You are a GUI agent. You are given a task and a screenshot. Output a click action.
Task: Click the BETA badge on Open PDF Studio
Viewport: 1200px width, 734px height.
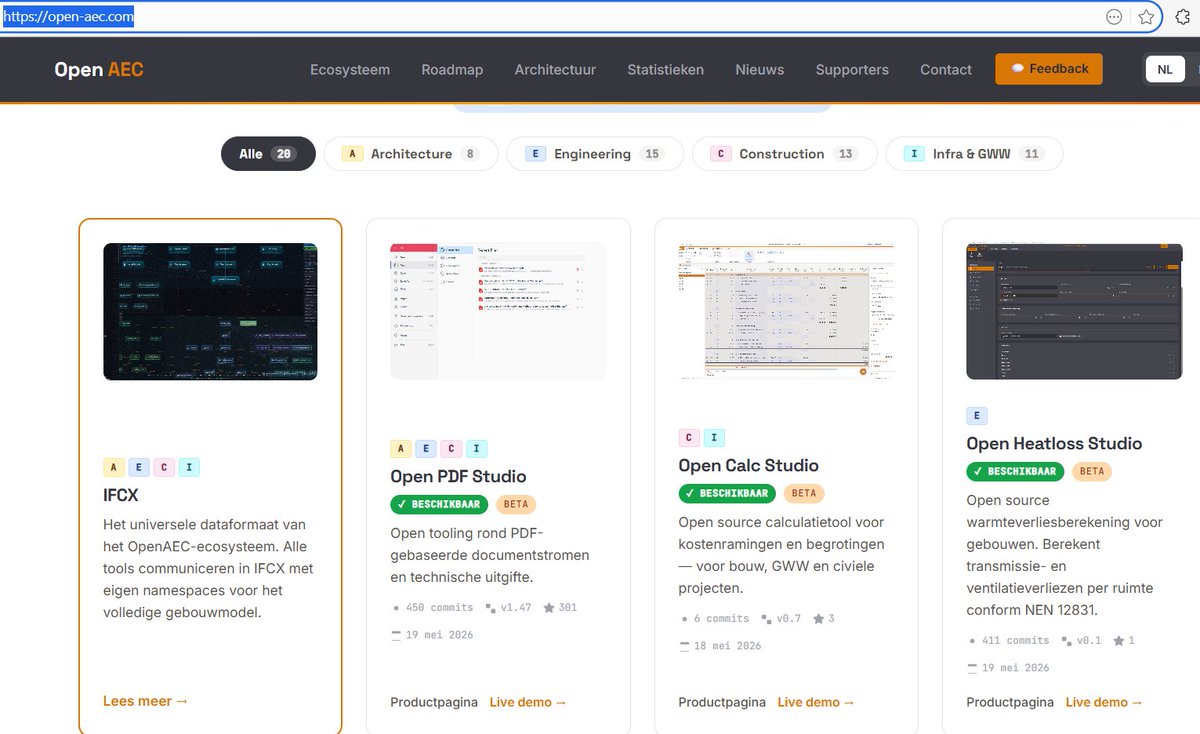516,504
